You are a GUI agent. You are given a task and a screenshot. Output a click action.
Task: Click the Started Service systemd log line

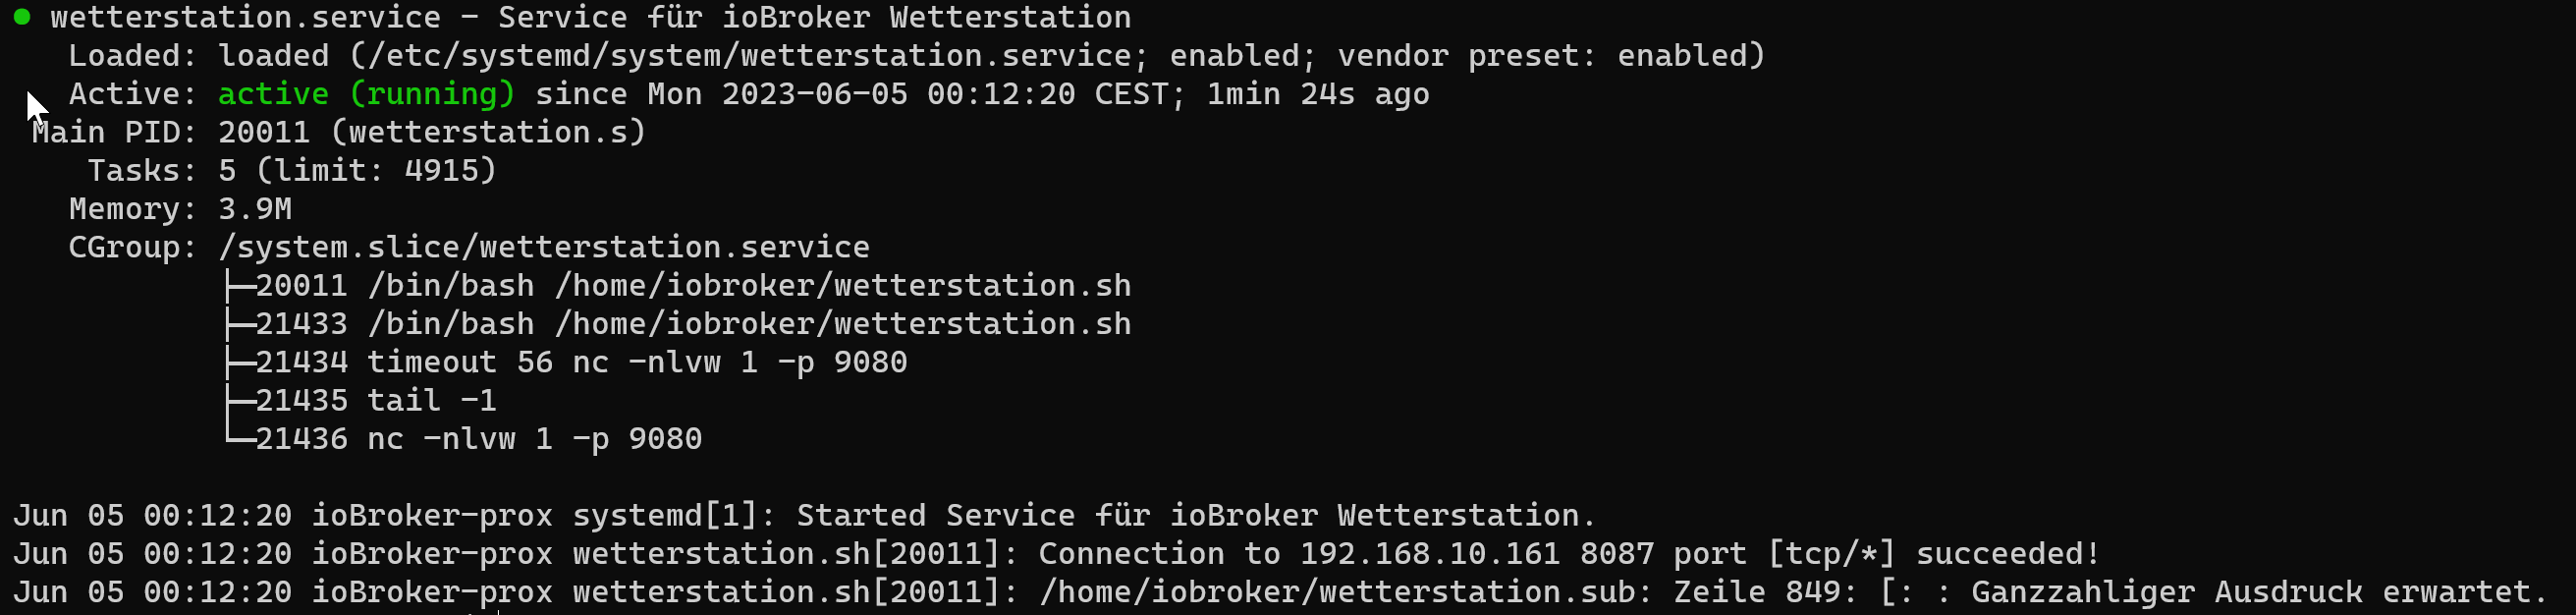[804, 516]
